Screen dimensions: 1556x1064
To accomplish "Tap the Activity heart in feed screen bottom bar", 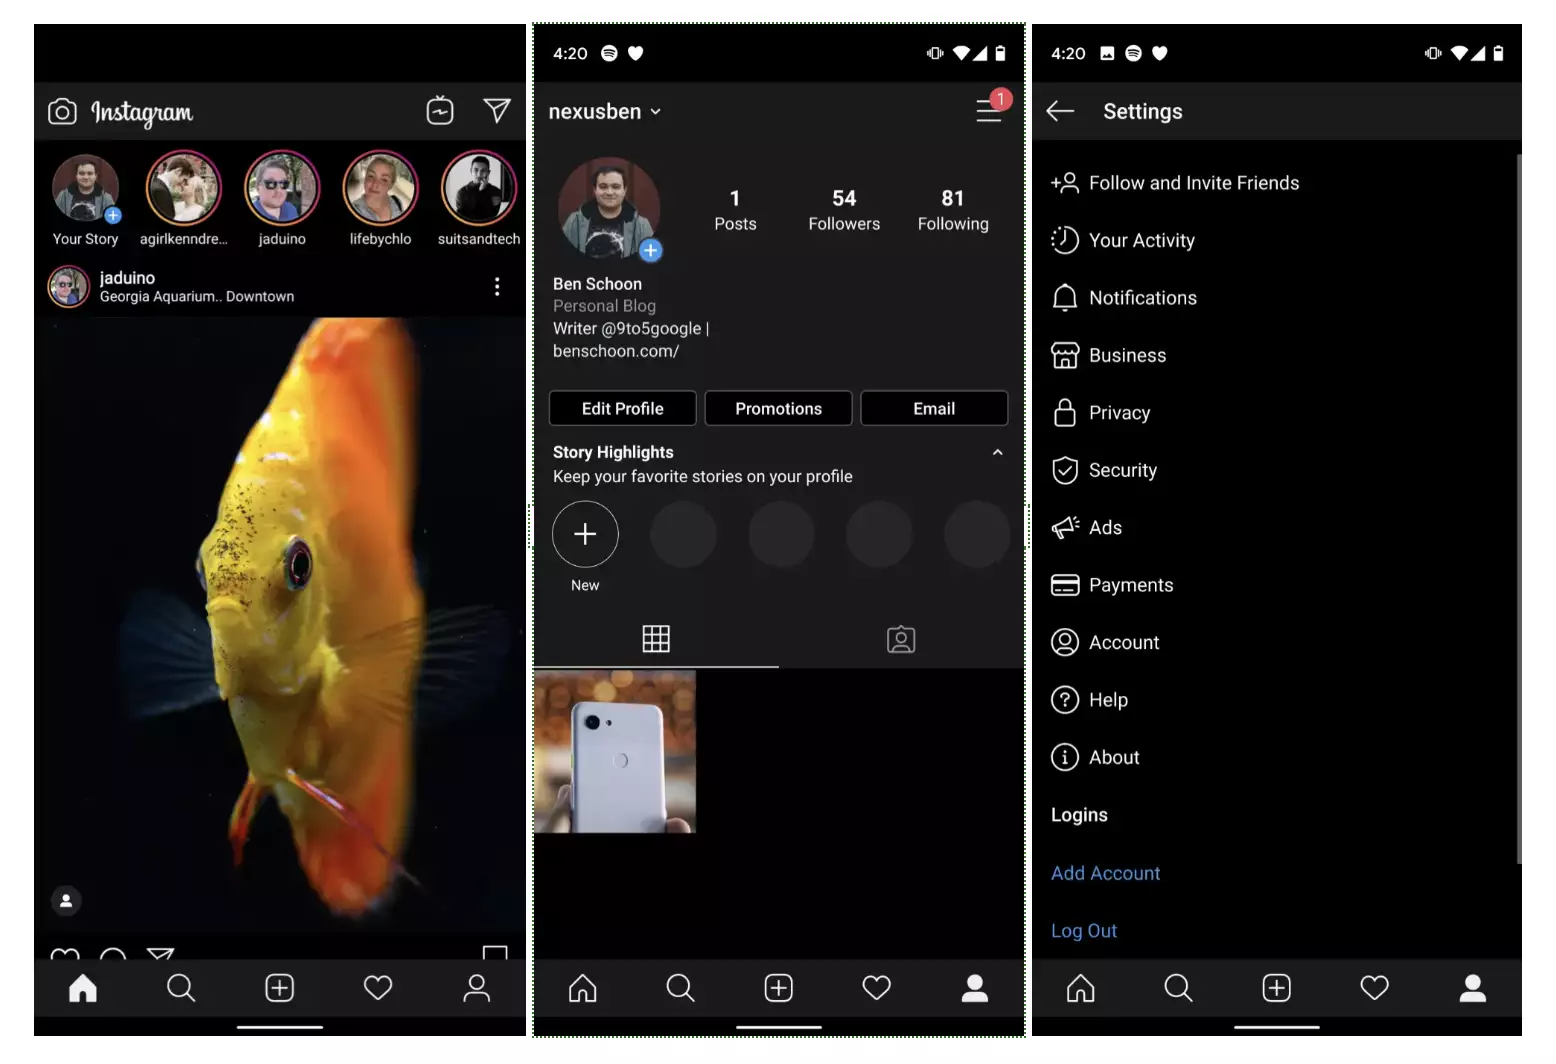I will 378,988.
